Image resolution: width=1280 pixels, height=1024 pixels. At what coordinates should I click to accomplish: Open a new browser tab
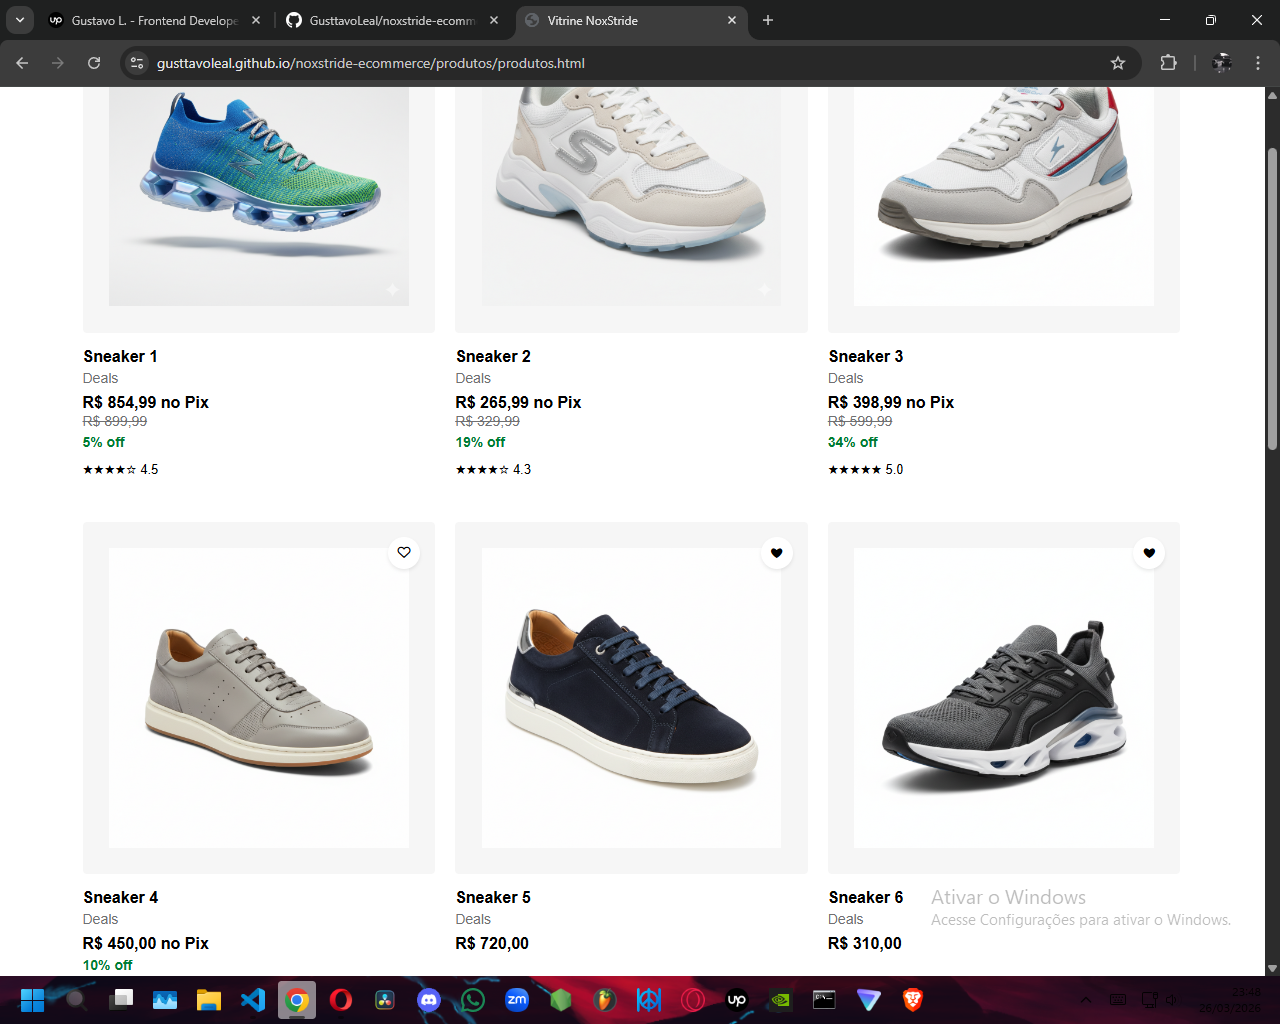tap(768, 20)
